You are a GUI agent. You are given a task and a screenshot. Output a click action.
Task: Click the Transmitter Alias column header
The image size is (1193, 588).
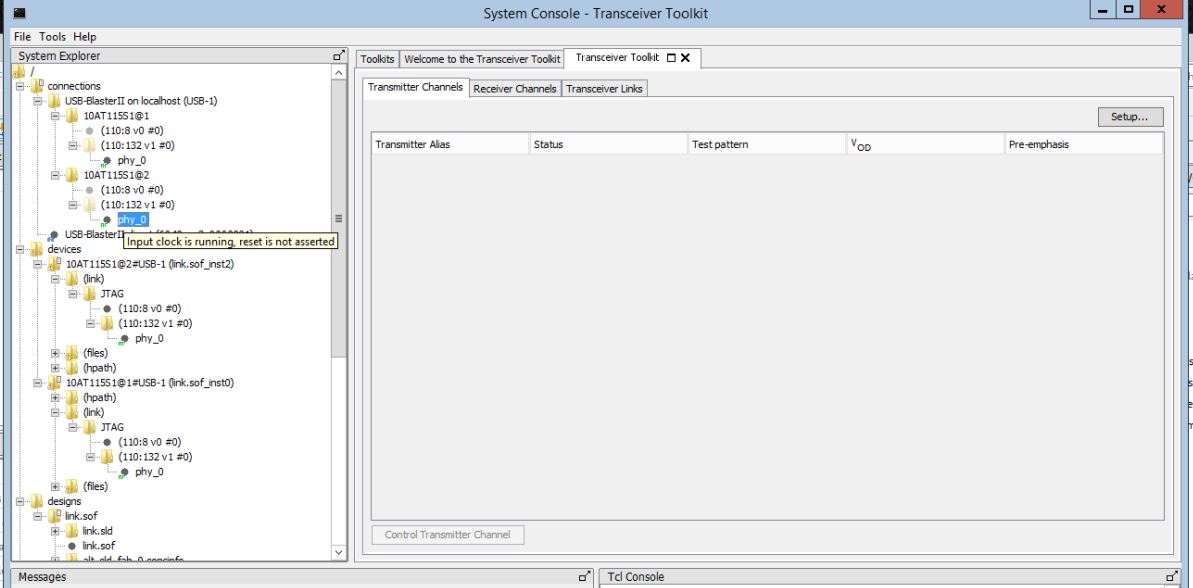pyautogui.click(x=450, y=144)
